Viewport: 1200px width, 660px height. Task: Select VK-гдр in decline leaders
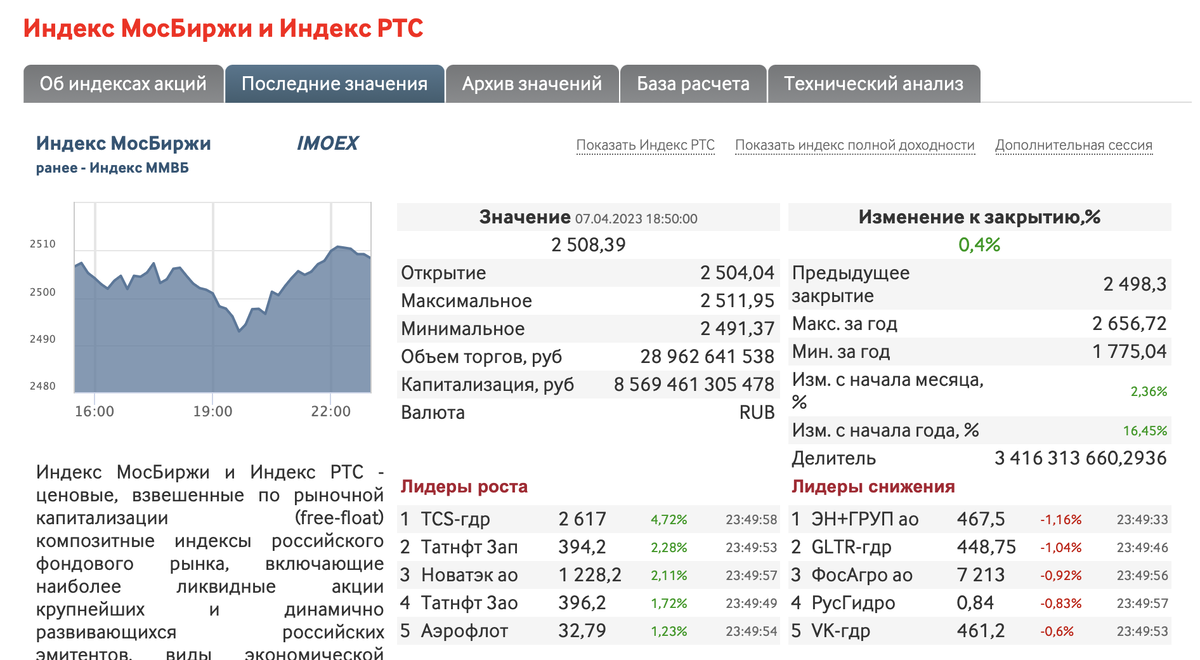(x=841, y=631)
